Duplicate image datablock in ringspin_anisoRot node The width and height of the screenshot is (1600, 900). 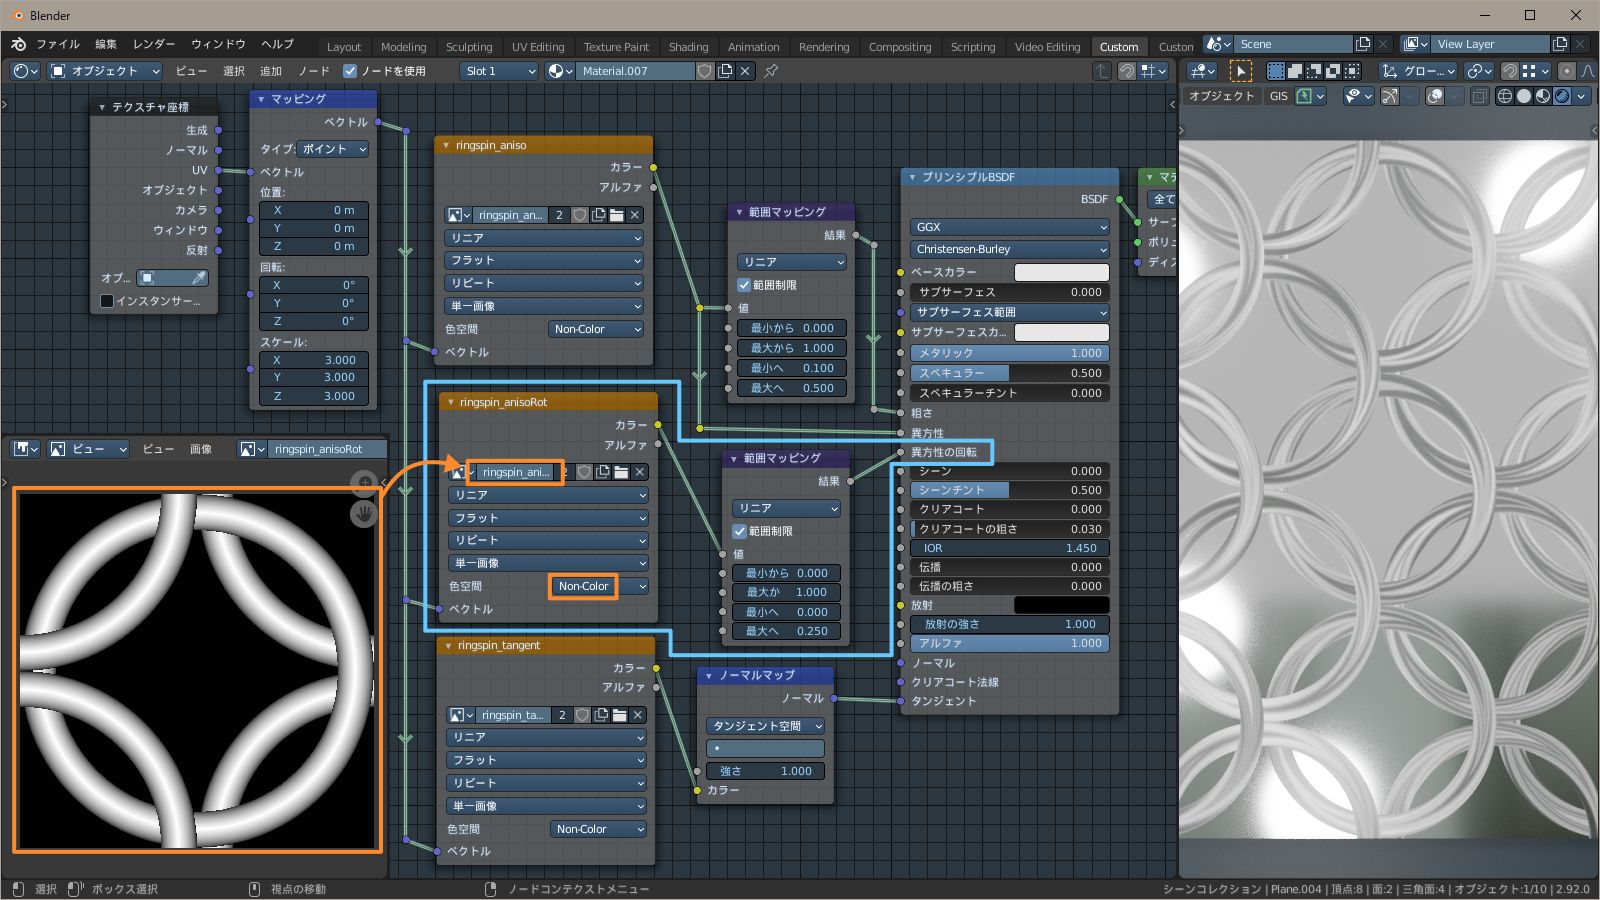pyautogui.click(x=602, y=472)
